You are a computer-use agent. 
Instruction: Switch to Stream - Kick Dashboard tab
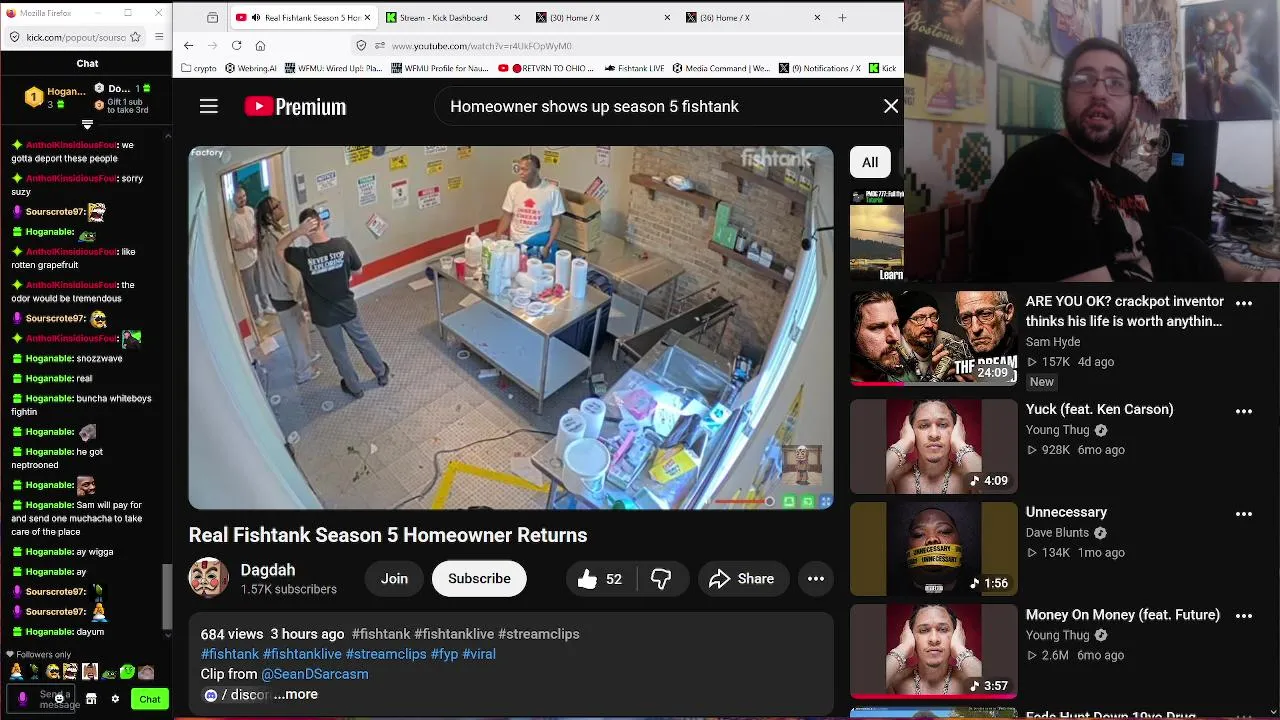pyautogui.click(x=454, y=17)
